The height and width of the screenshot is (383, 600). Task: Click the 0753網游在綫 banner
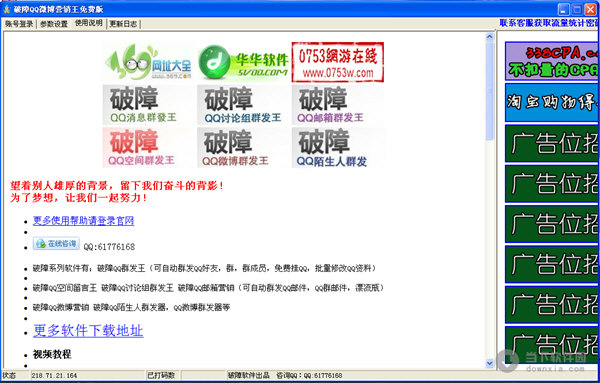coord(338,62)
